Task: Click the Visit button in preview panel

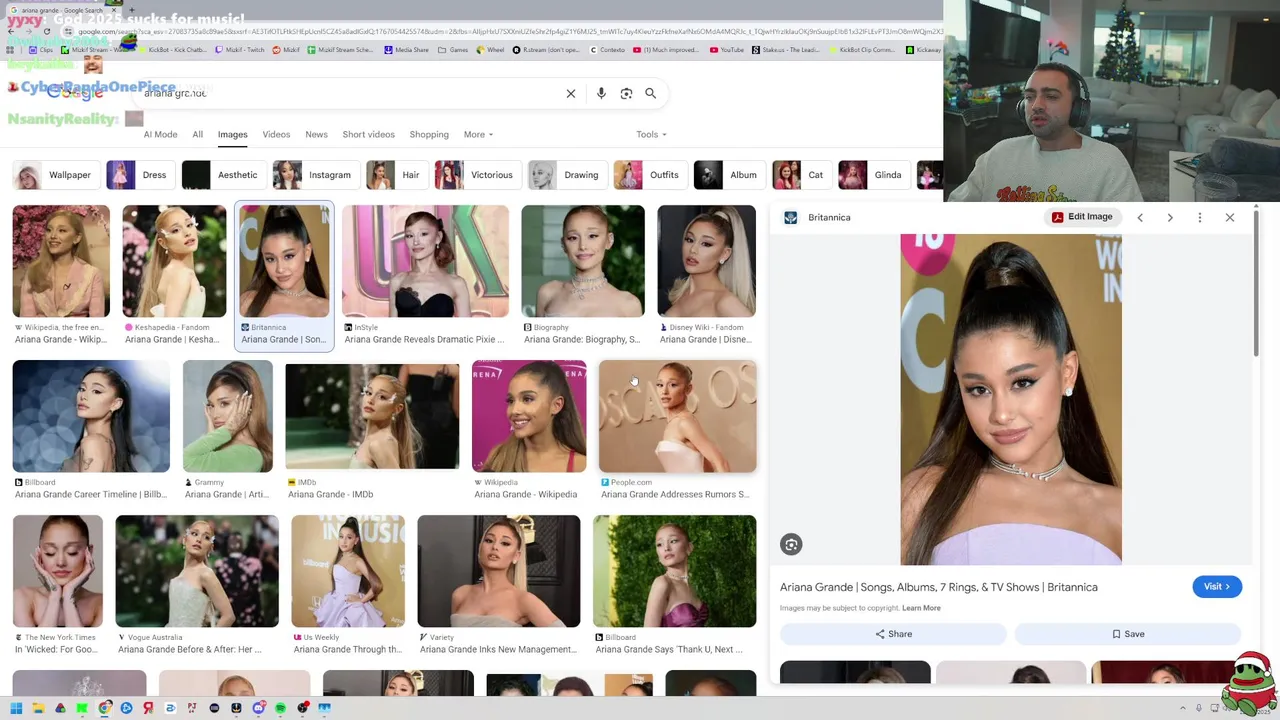Action: tap(1217, 587)
